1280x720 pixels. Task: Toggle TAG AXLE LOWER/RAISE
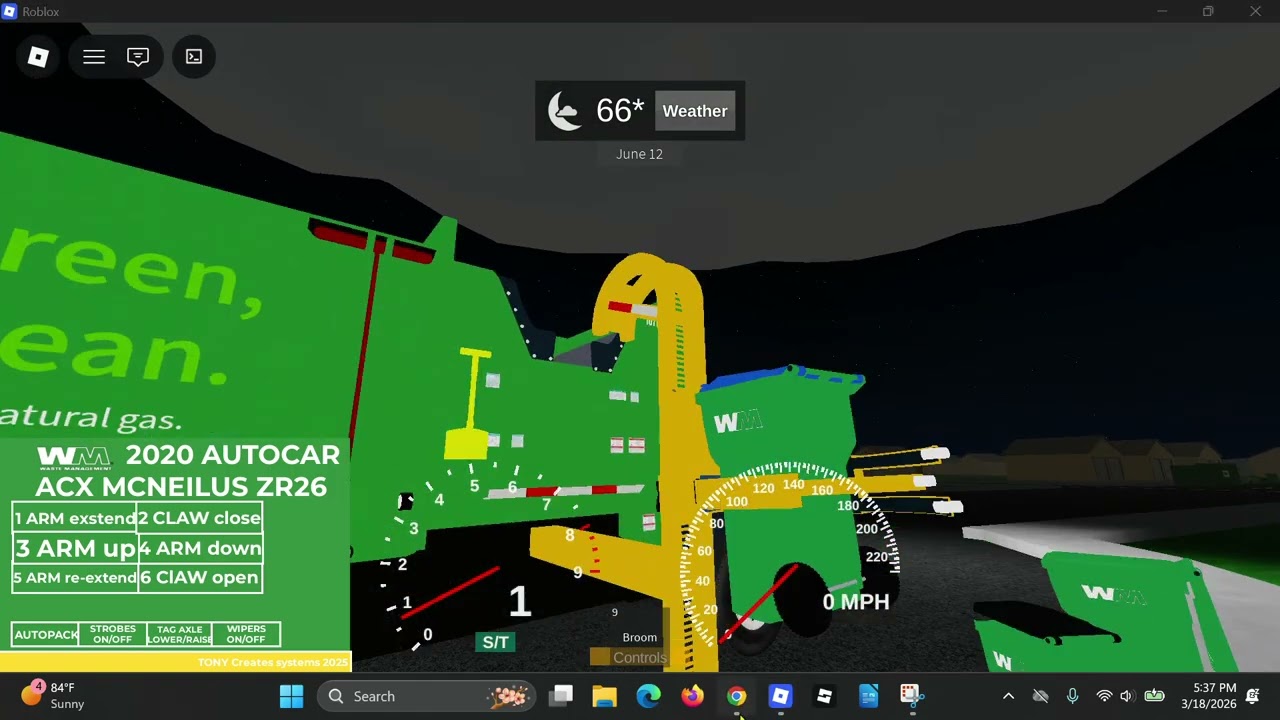point(179,635)
